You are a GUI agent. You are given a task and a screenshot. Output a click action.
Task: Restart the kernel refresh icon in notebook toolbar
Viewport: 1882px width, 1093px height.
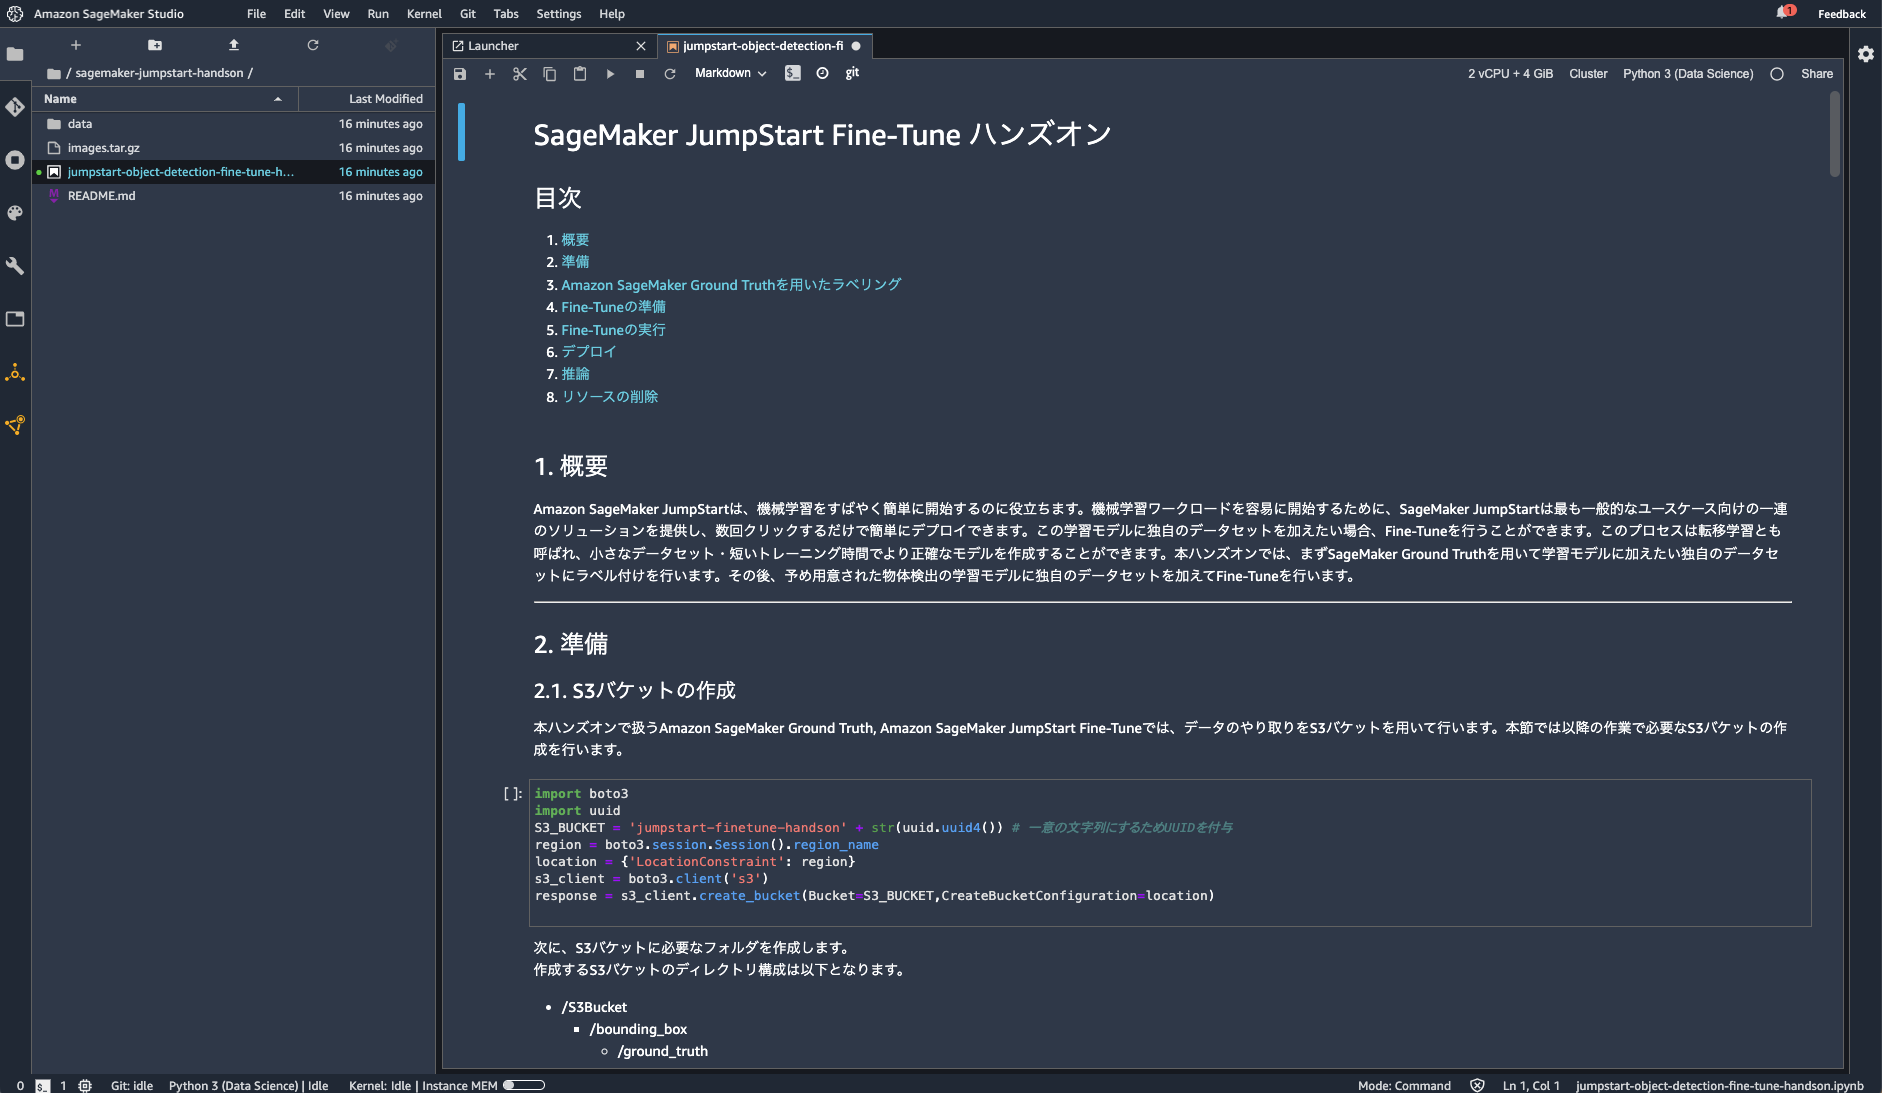[x=670, y=74]
